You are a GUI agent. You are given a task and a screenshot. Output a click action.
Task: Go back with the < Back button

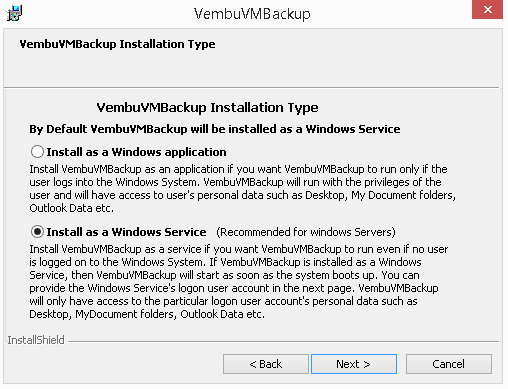pos(266,364)
